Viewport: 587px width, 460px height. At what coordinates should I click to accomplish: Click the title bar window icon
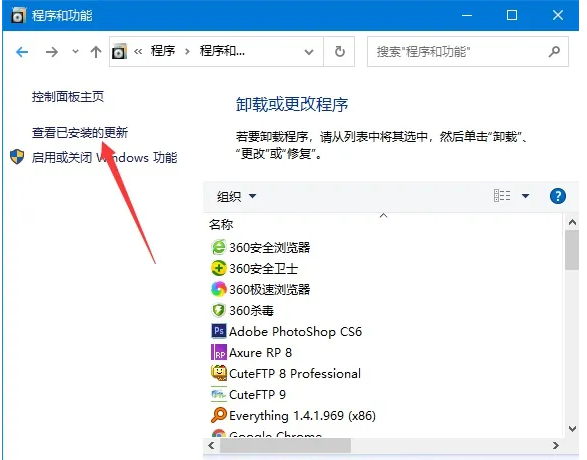click(x=18, y=16)
